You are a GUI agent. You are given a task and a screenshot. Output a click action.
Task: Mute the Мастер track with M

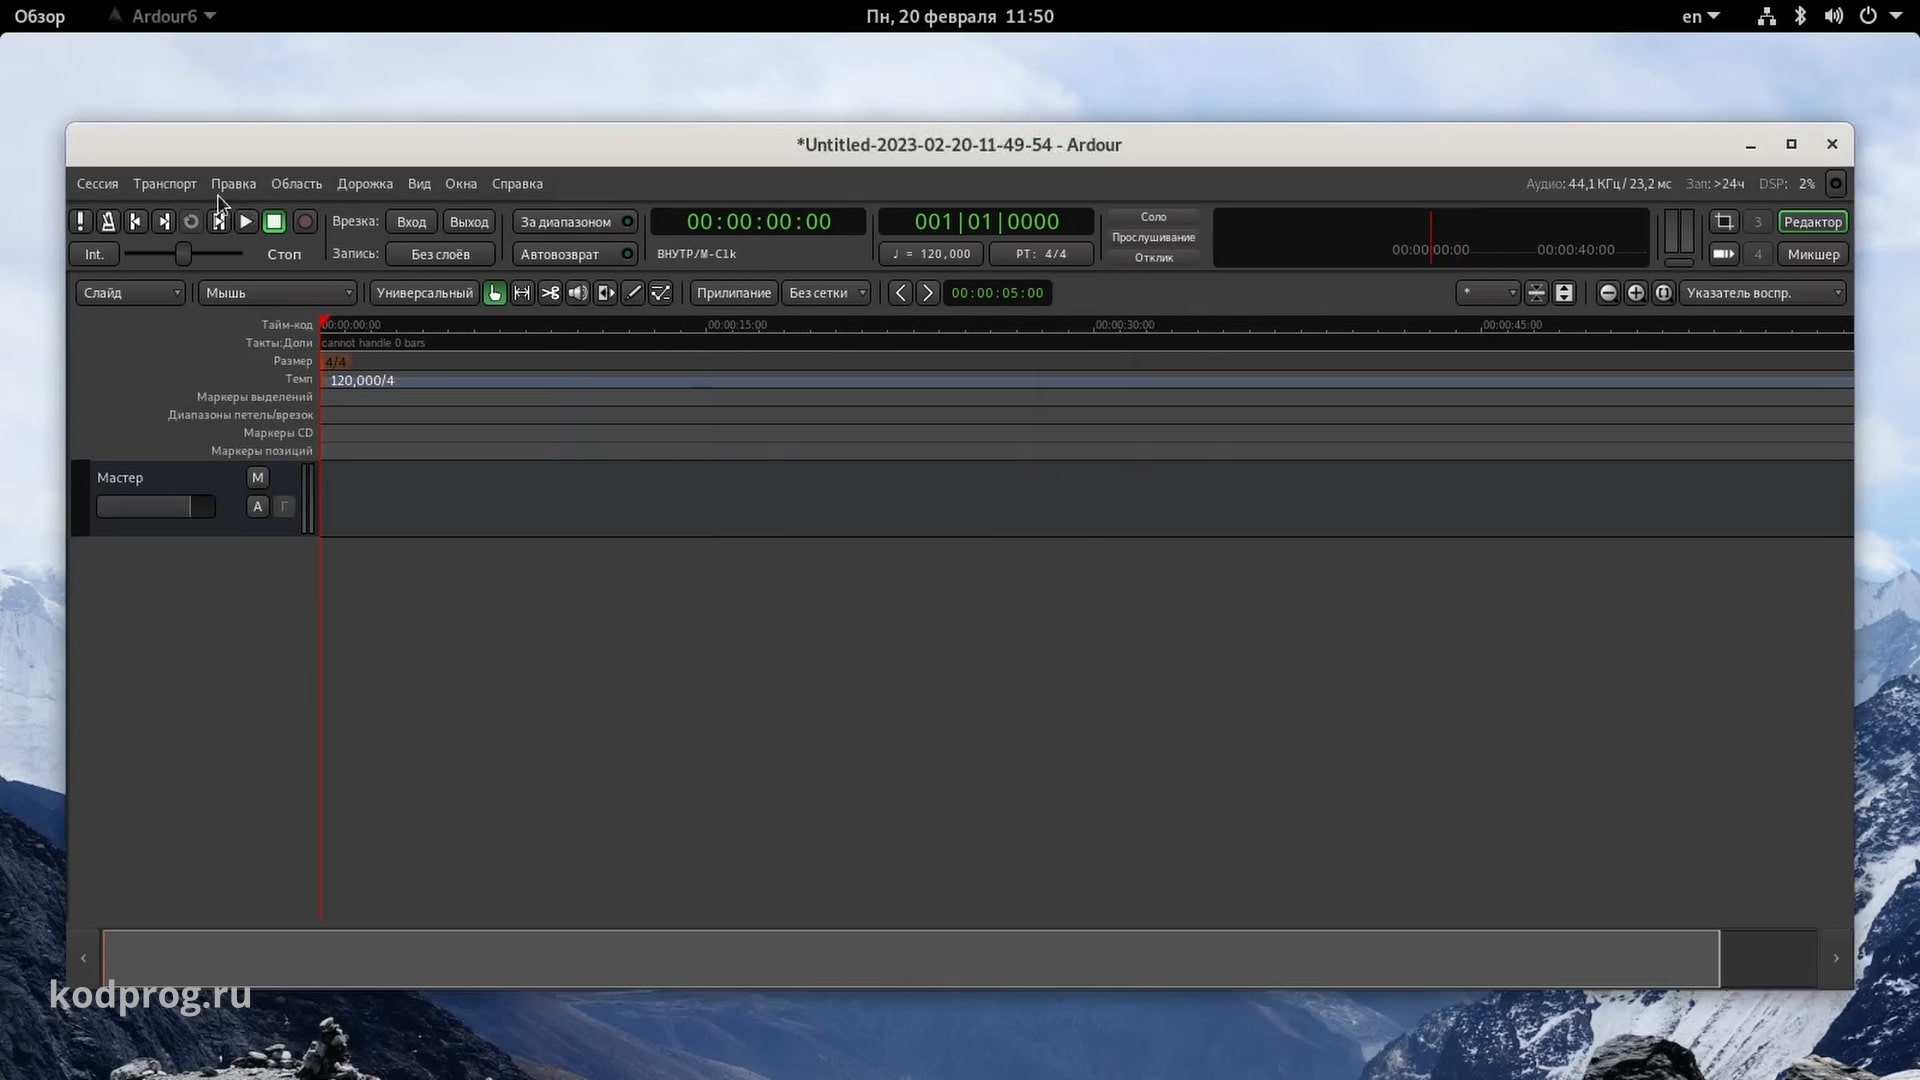tap(257, 478)
